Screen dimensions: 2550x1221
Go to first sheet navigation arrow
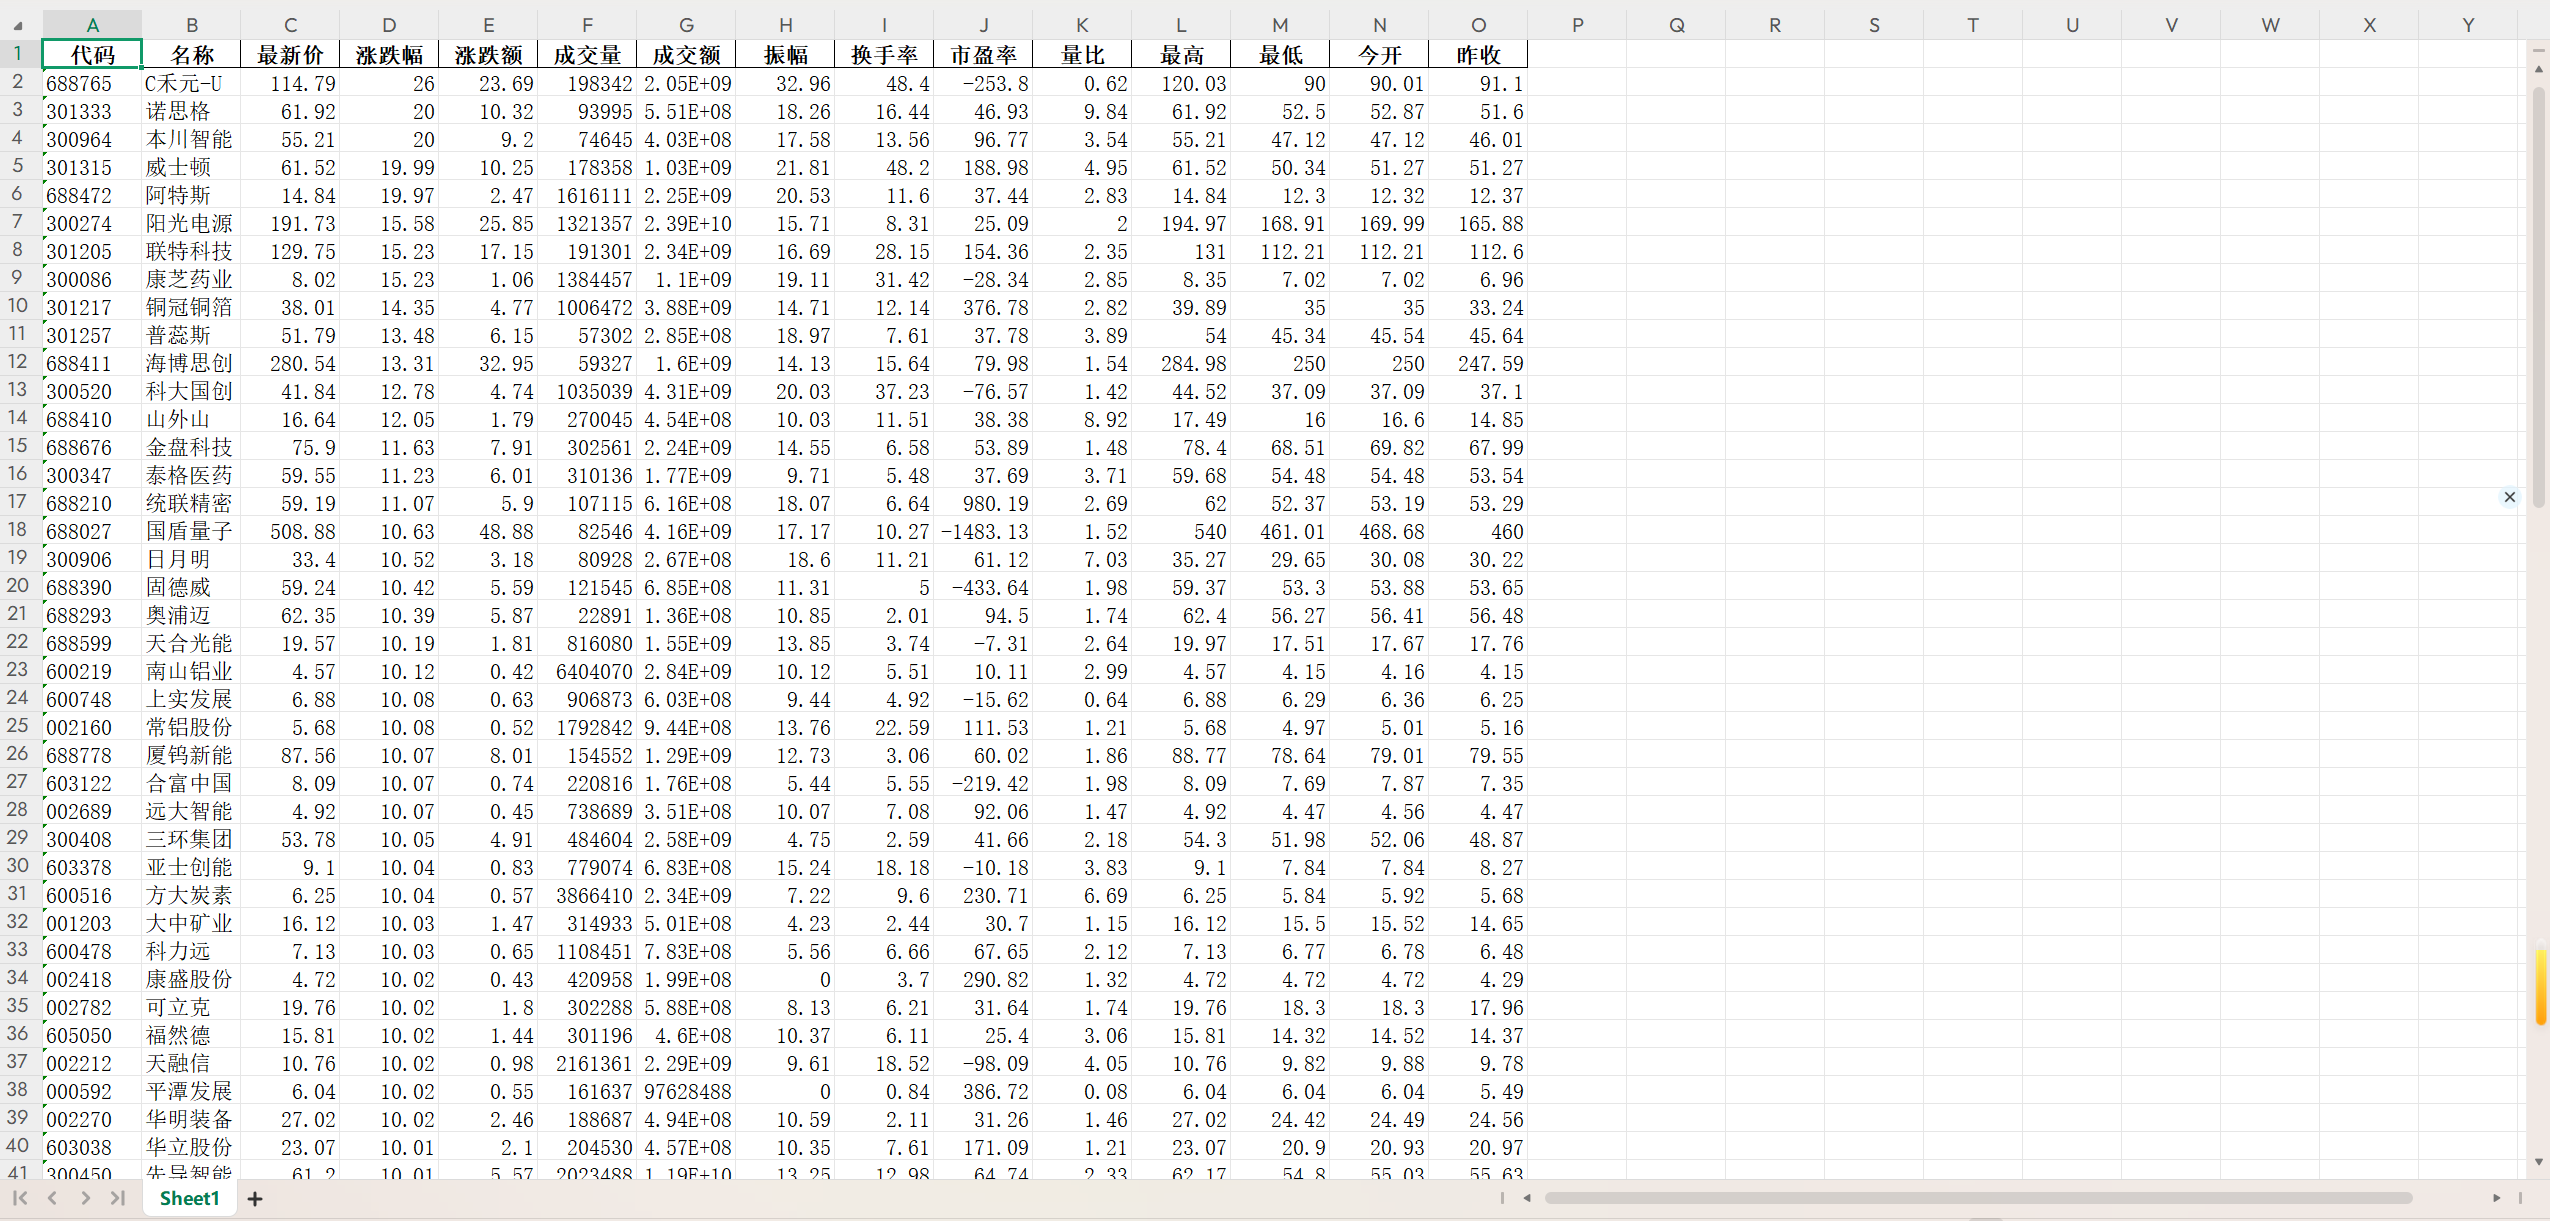[x=20, y=1198]
